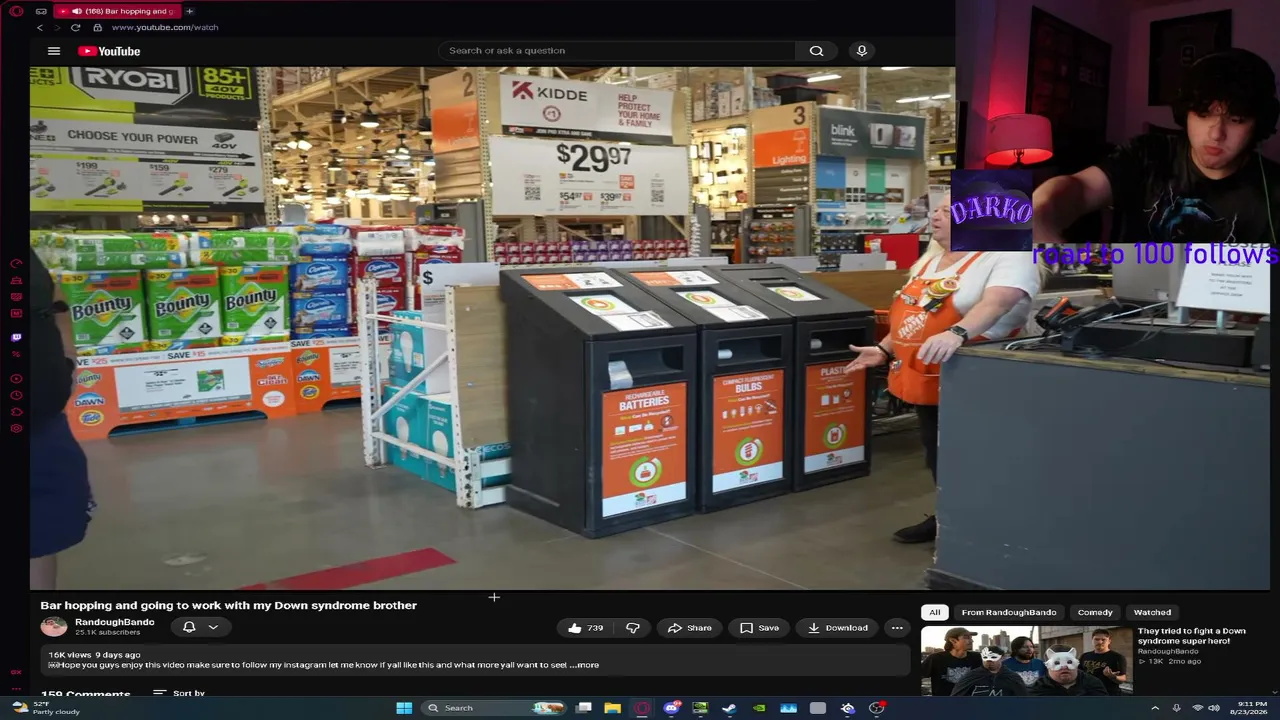Screen dimensions: 1280x720
Task: Open NVIDIA app from the taskbar
Action: (x=760, y=708)
